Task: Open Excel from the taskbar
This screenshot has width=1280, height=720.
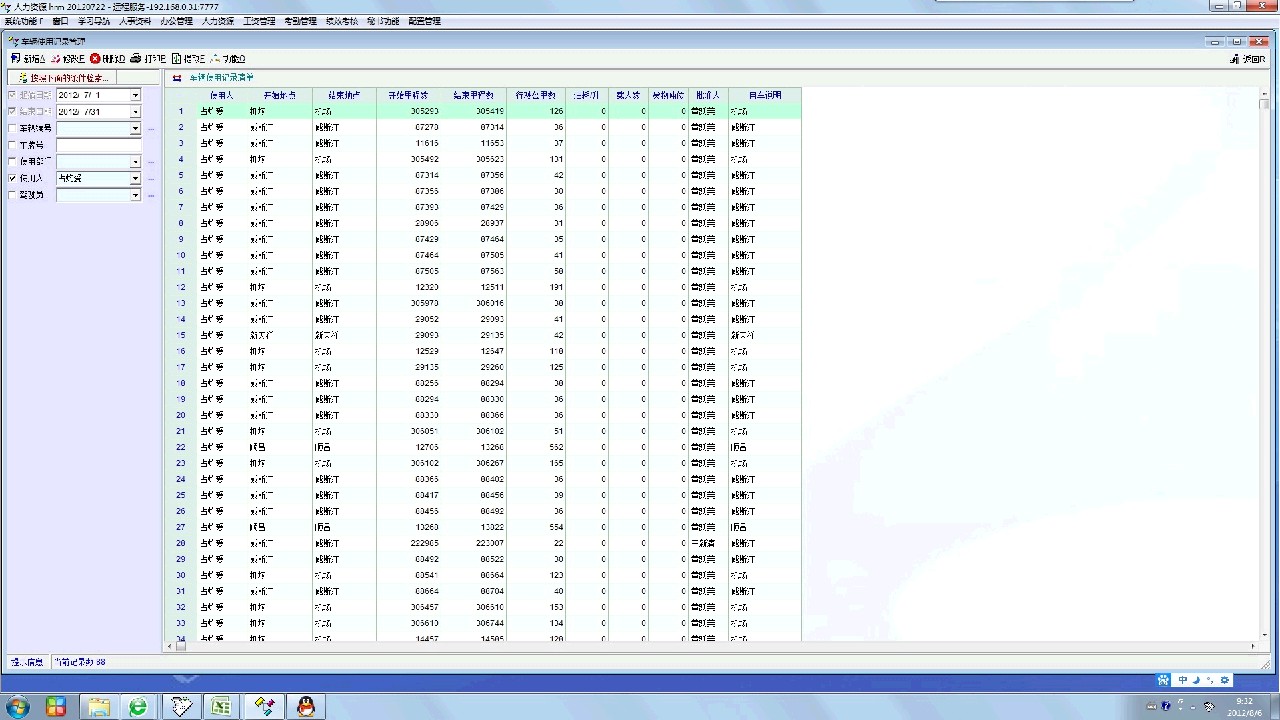Action: point(221,707)
